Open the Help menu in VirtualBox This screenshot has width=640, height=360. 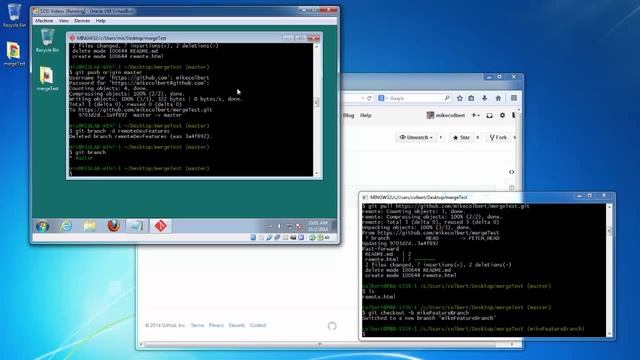pyautogui.click(x=100, y=20)
